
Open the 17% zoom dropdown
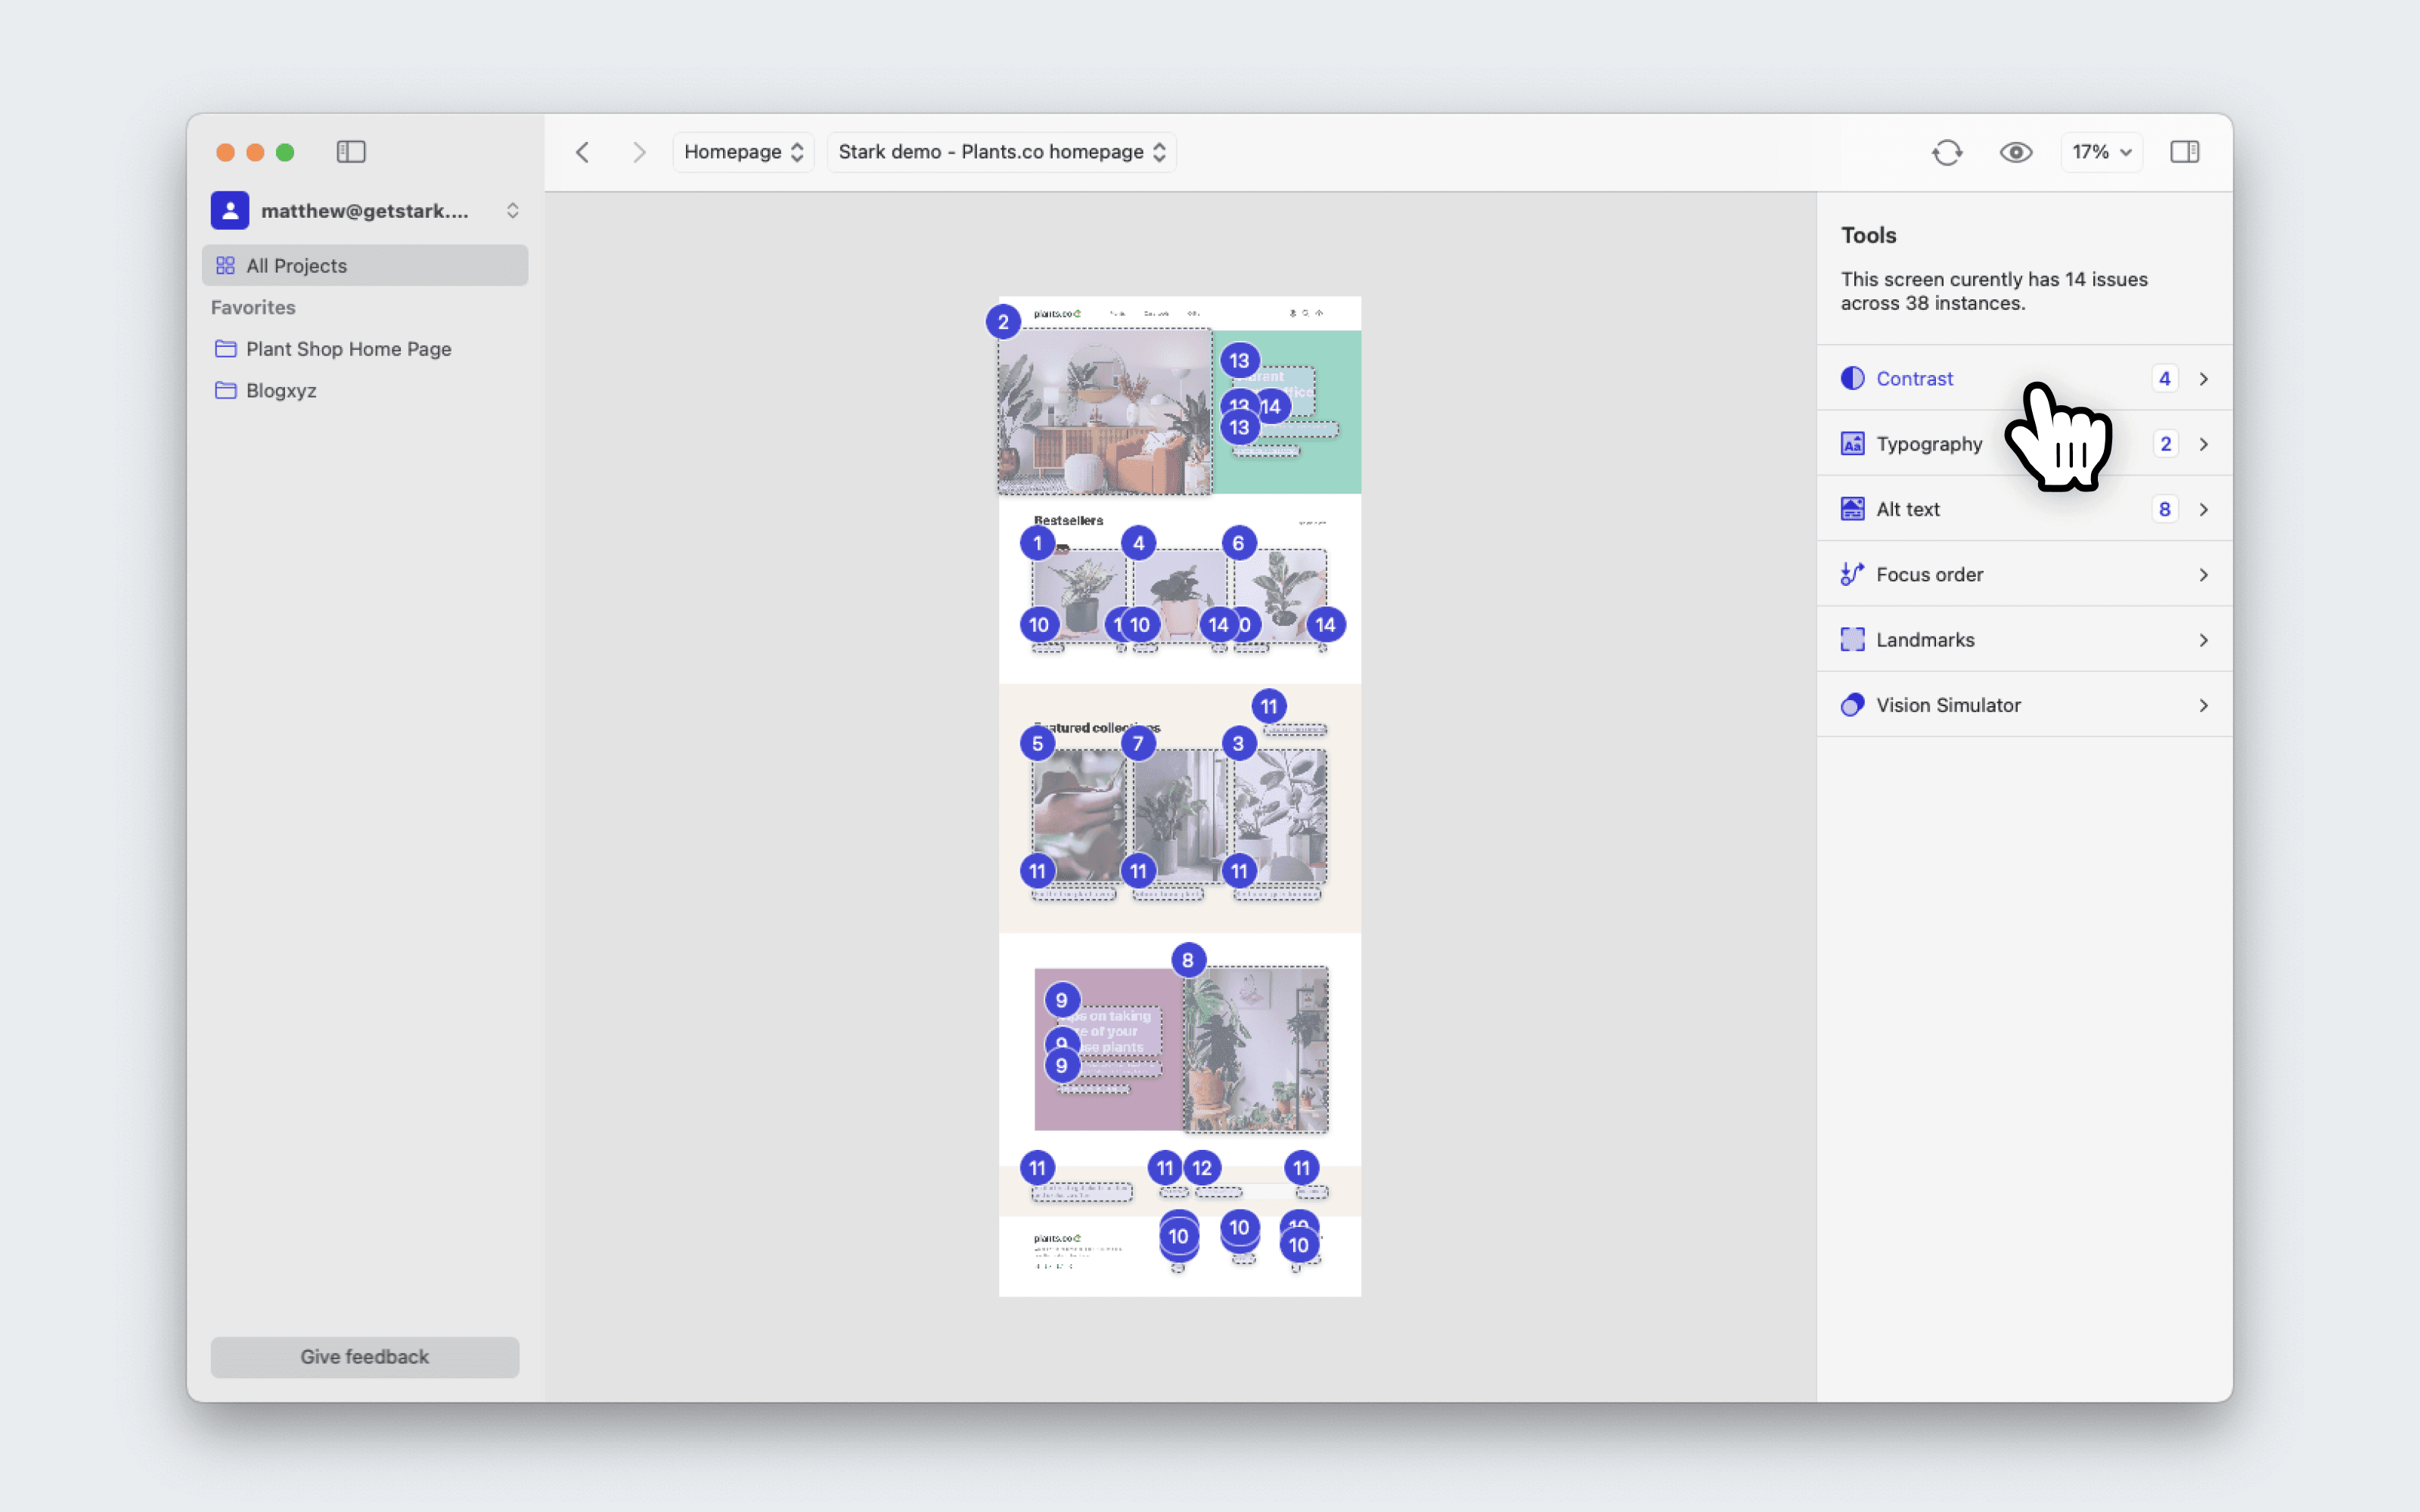(2101, 152)
